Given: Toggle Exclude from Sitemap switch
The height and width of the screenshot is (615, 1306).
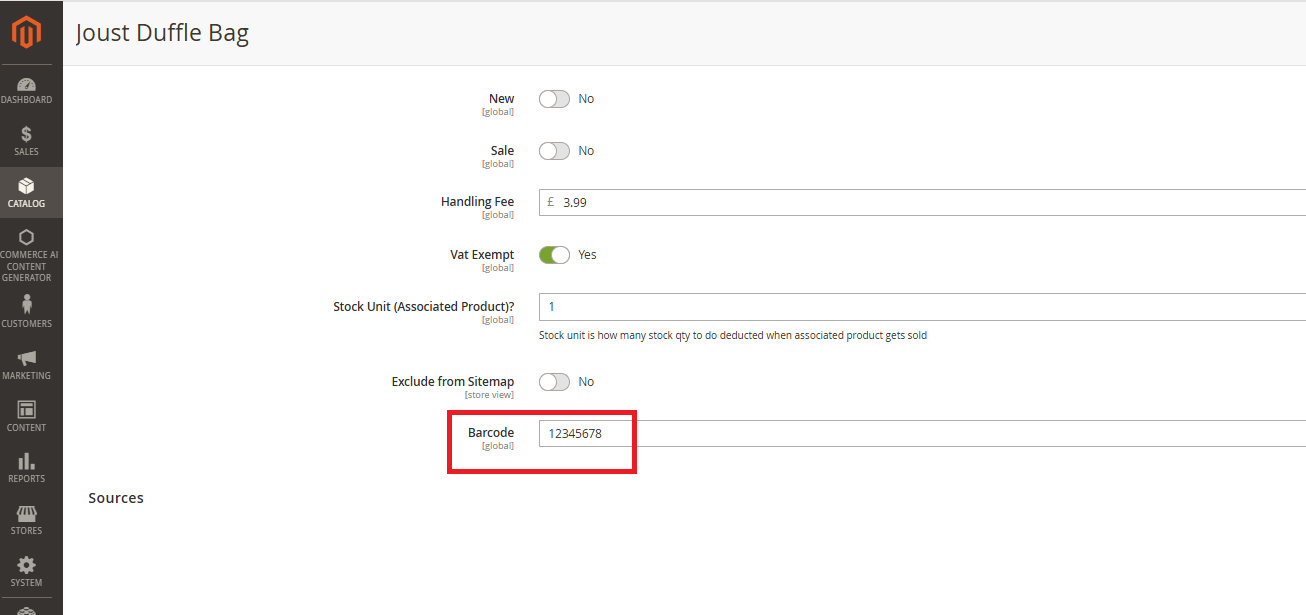Looking at the screenshot, I should point(554,382).
